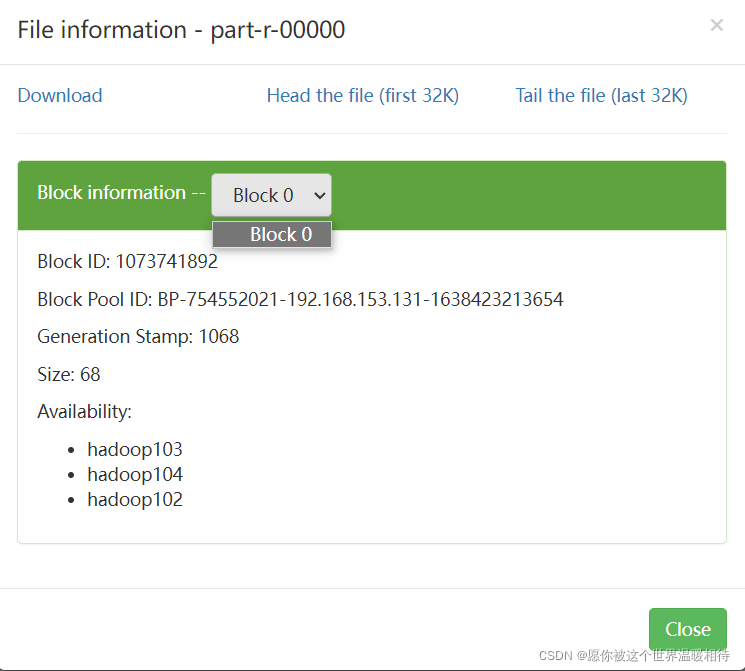The image size is (745, 671).
Task: Select Block ID: 1073741892 text
Action: pyautogui.click(x=127, y=261)
